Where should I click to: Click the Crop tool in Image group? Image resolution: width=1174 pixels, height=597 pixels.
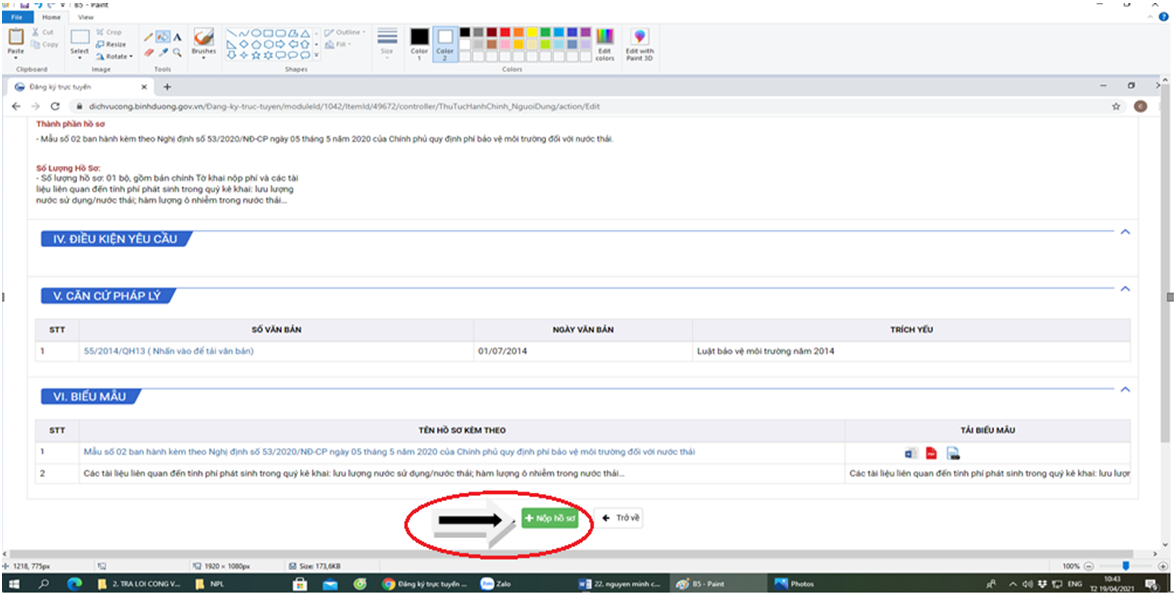[109, 32]
